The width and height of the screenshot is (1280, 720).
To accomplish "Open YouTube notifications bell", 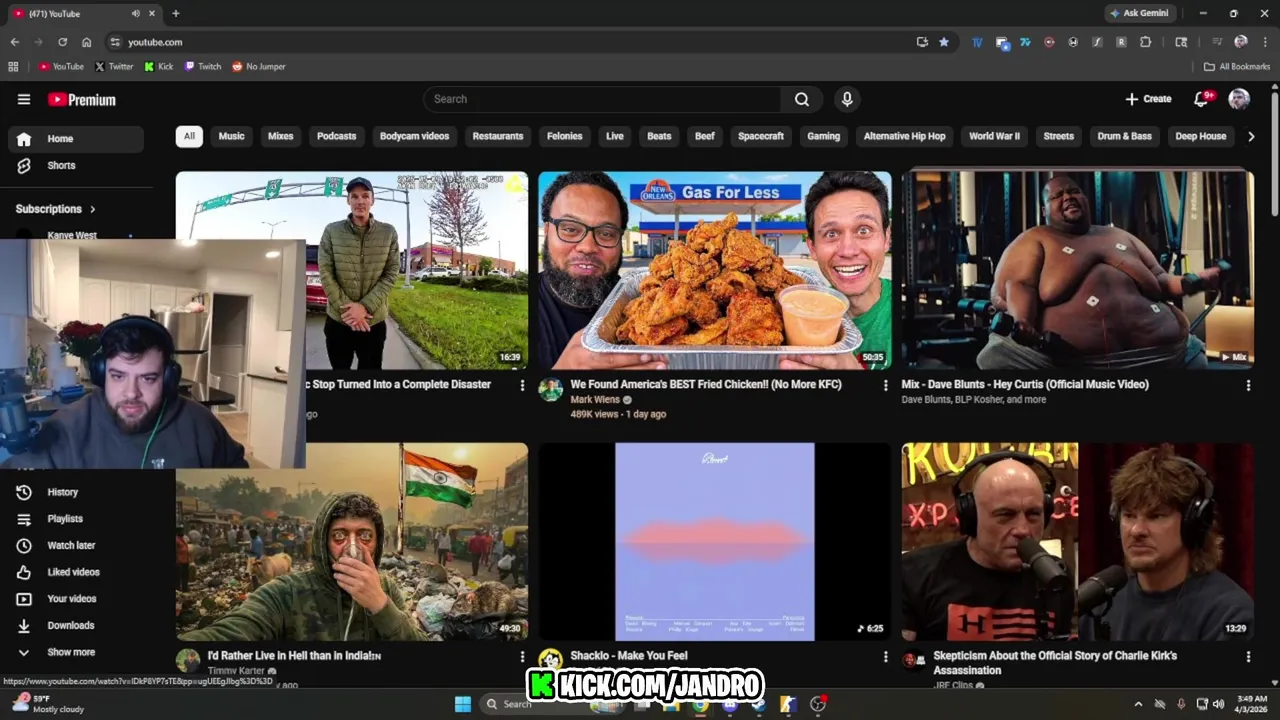I will (x=1201, y=99).
